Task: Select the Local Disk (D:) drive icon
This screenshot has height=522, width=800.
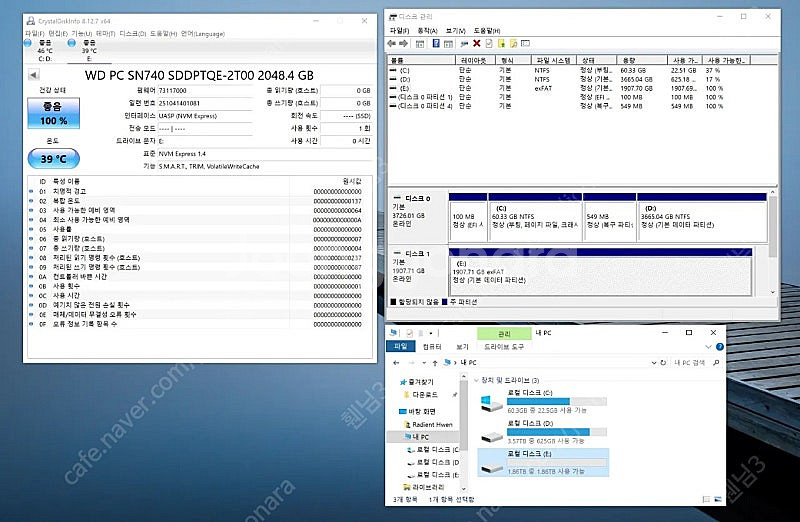Action: point(491,435)
